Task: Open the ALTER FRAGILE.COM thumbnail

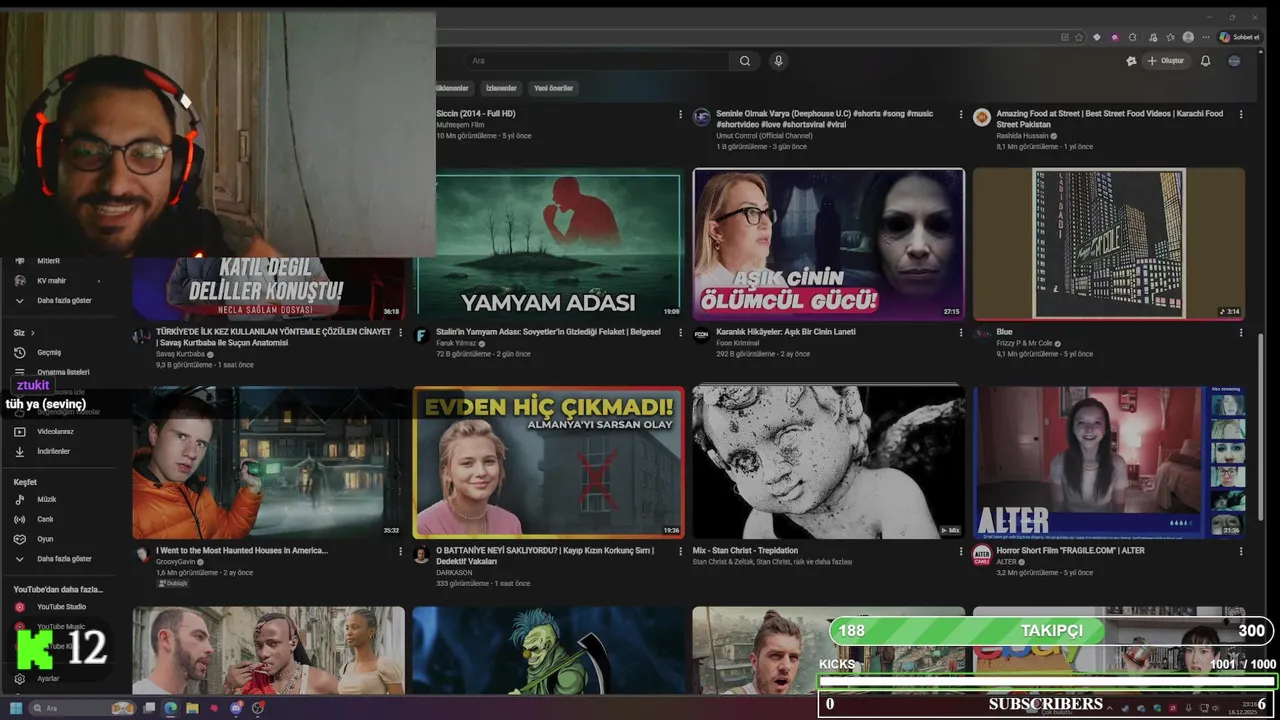Action: (x=1108, y=462)
